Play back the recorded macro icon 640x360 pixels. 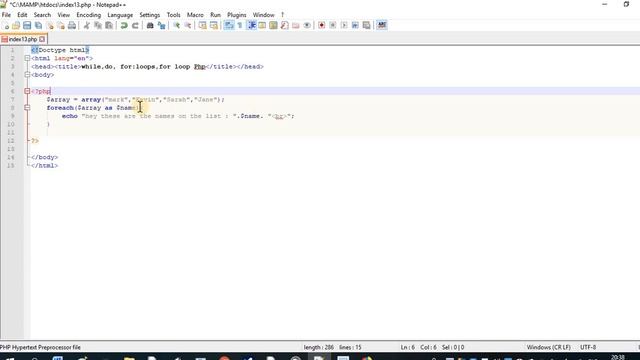click(344, 25)
